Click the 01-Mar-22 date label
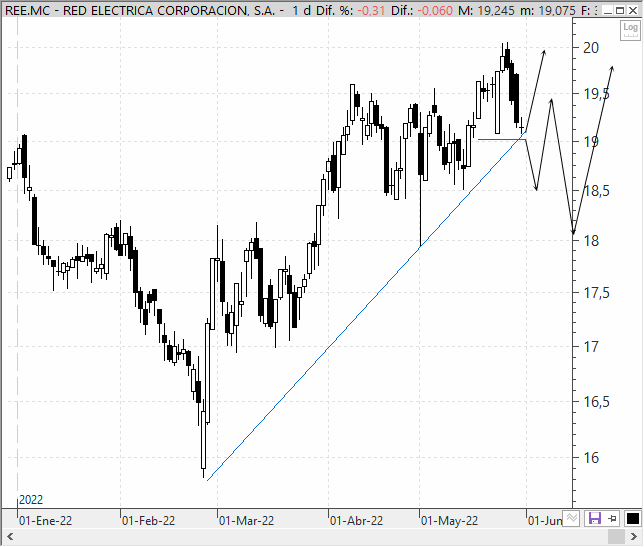644x547 pixels. [246, 521]
